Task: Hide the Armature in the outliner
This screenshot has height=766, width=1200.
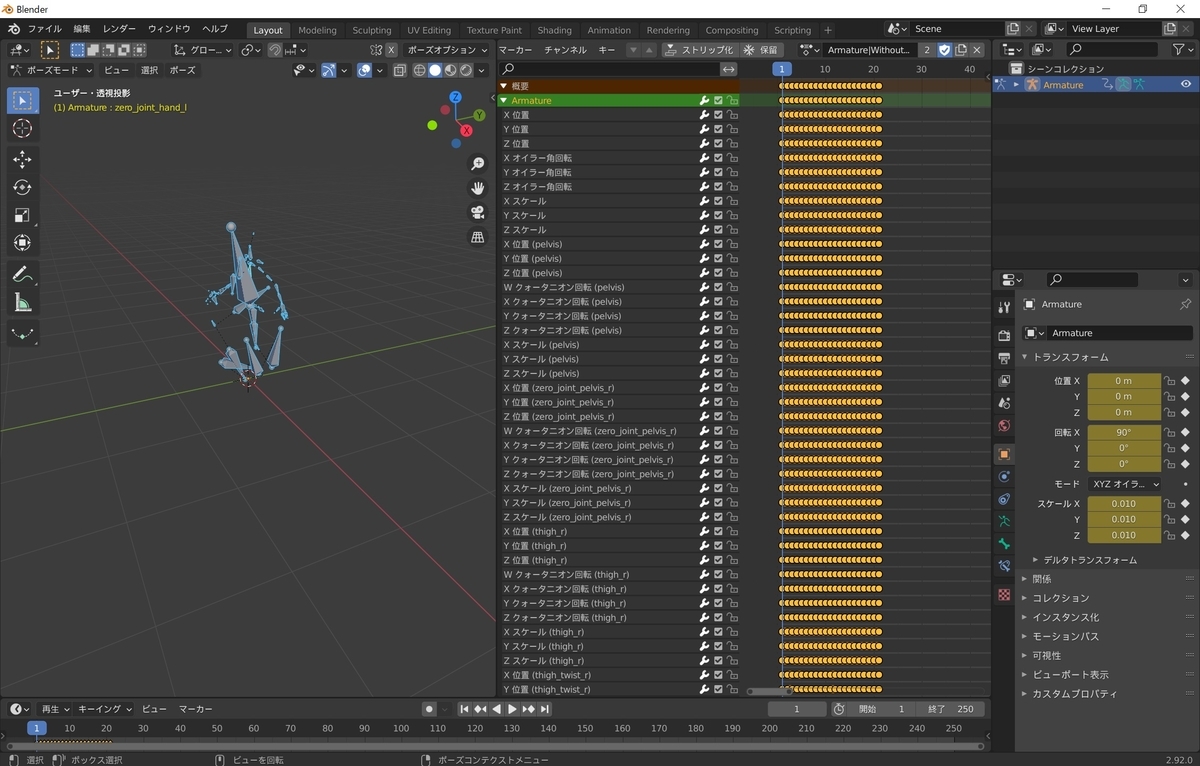Action: click(1186, 85)
